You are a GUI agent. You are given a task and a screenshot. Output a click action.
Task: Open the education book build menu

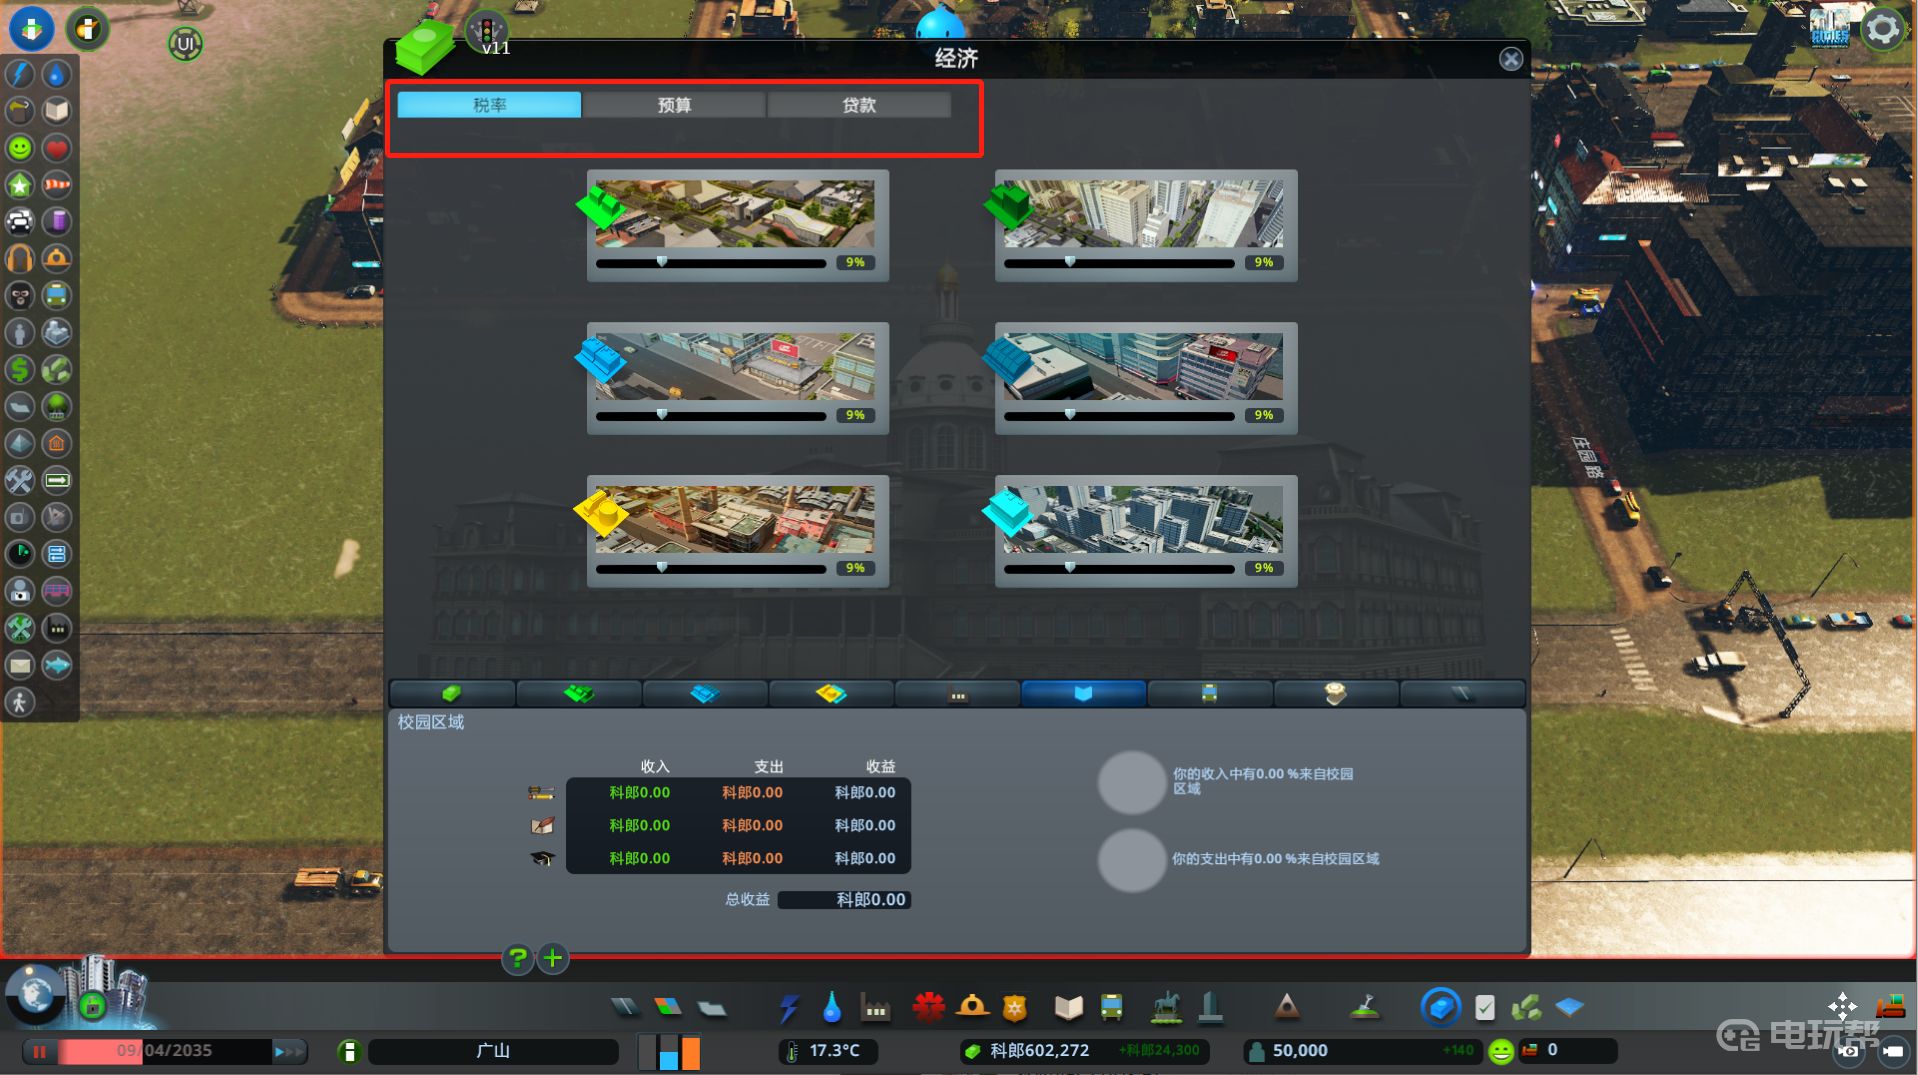[1069, 1007]
